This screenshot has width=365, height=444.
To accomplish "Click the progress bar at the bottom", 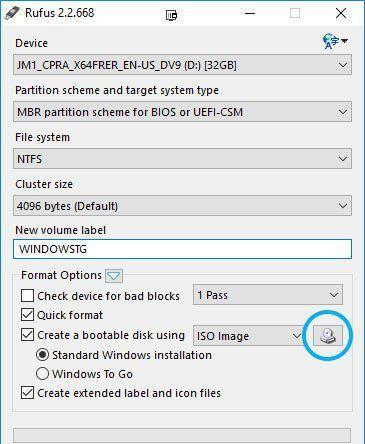I will tap(182, 436).
